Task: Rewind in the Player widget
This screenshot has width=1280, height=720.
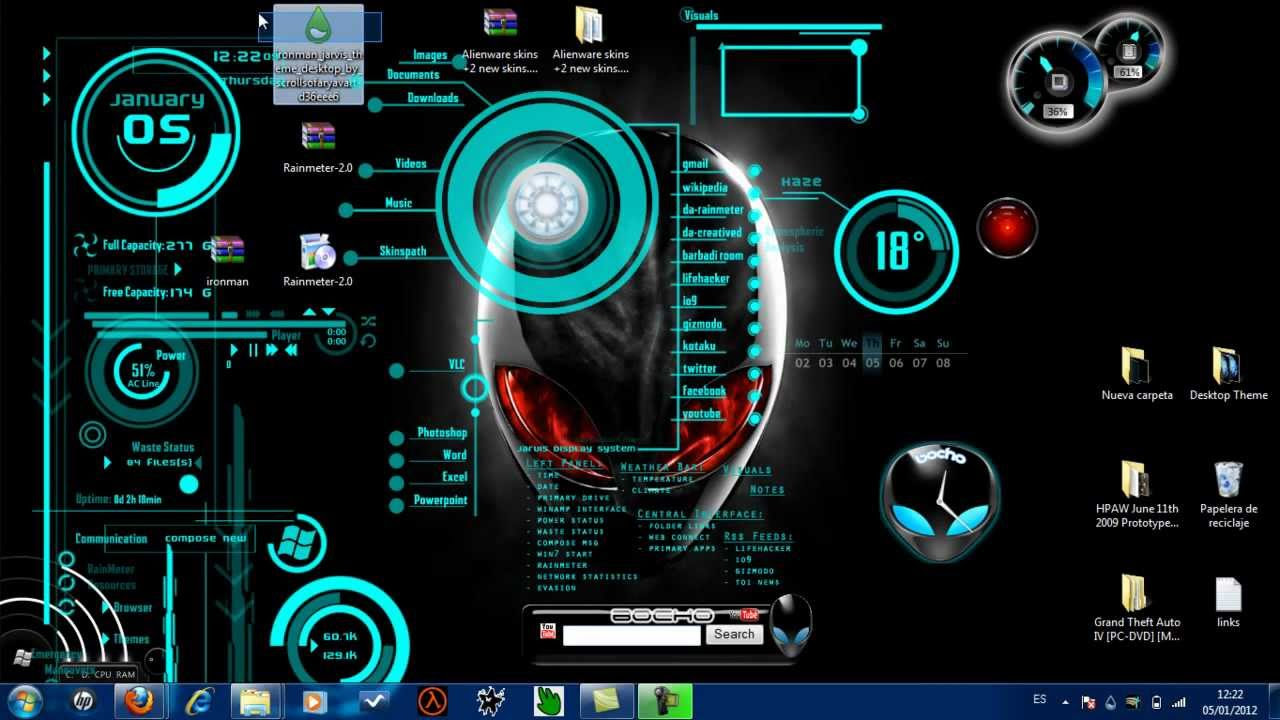Action: 291,350
